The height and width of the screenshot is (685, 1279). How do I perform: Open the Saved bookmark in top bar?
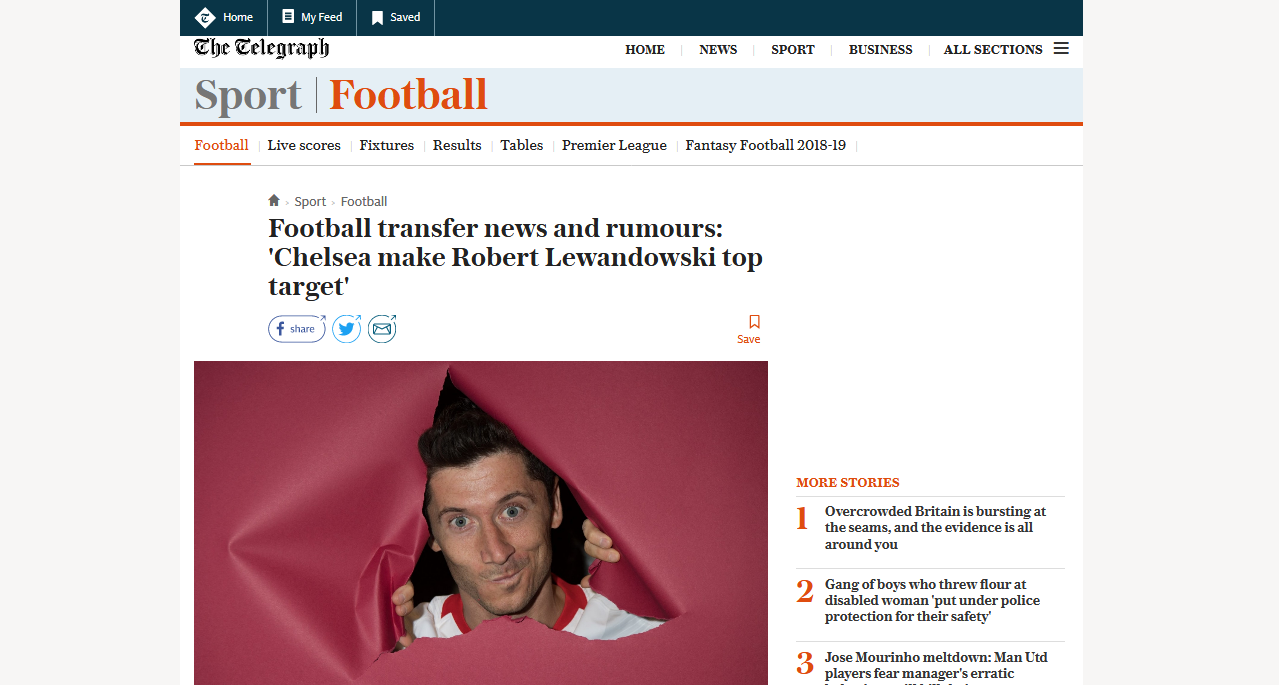tap(396, 17)
